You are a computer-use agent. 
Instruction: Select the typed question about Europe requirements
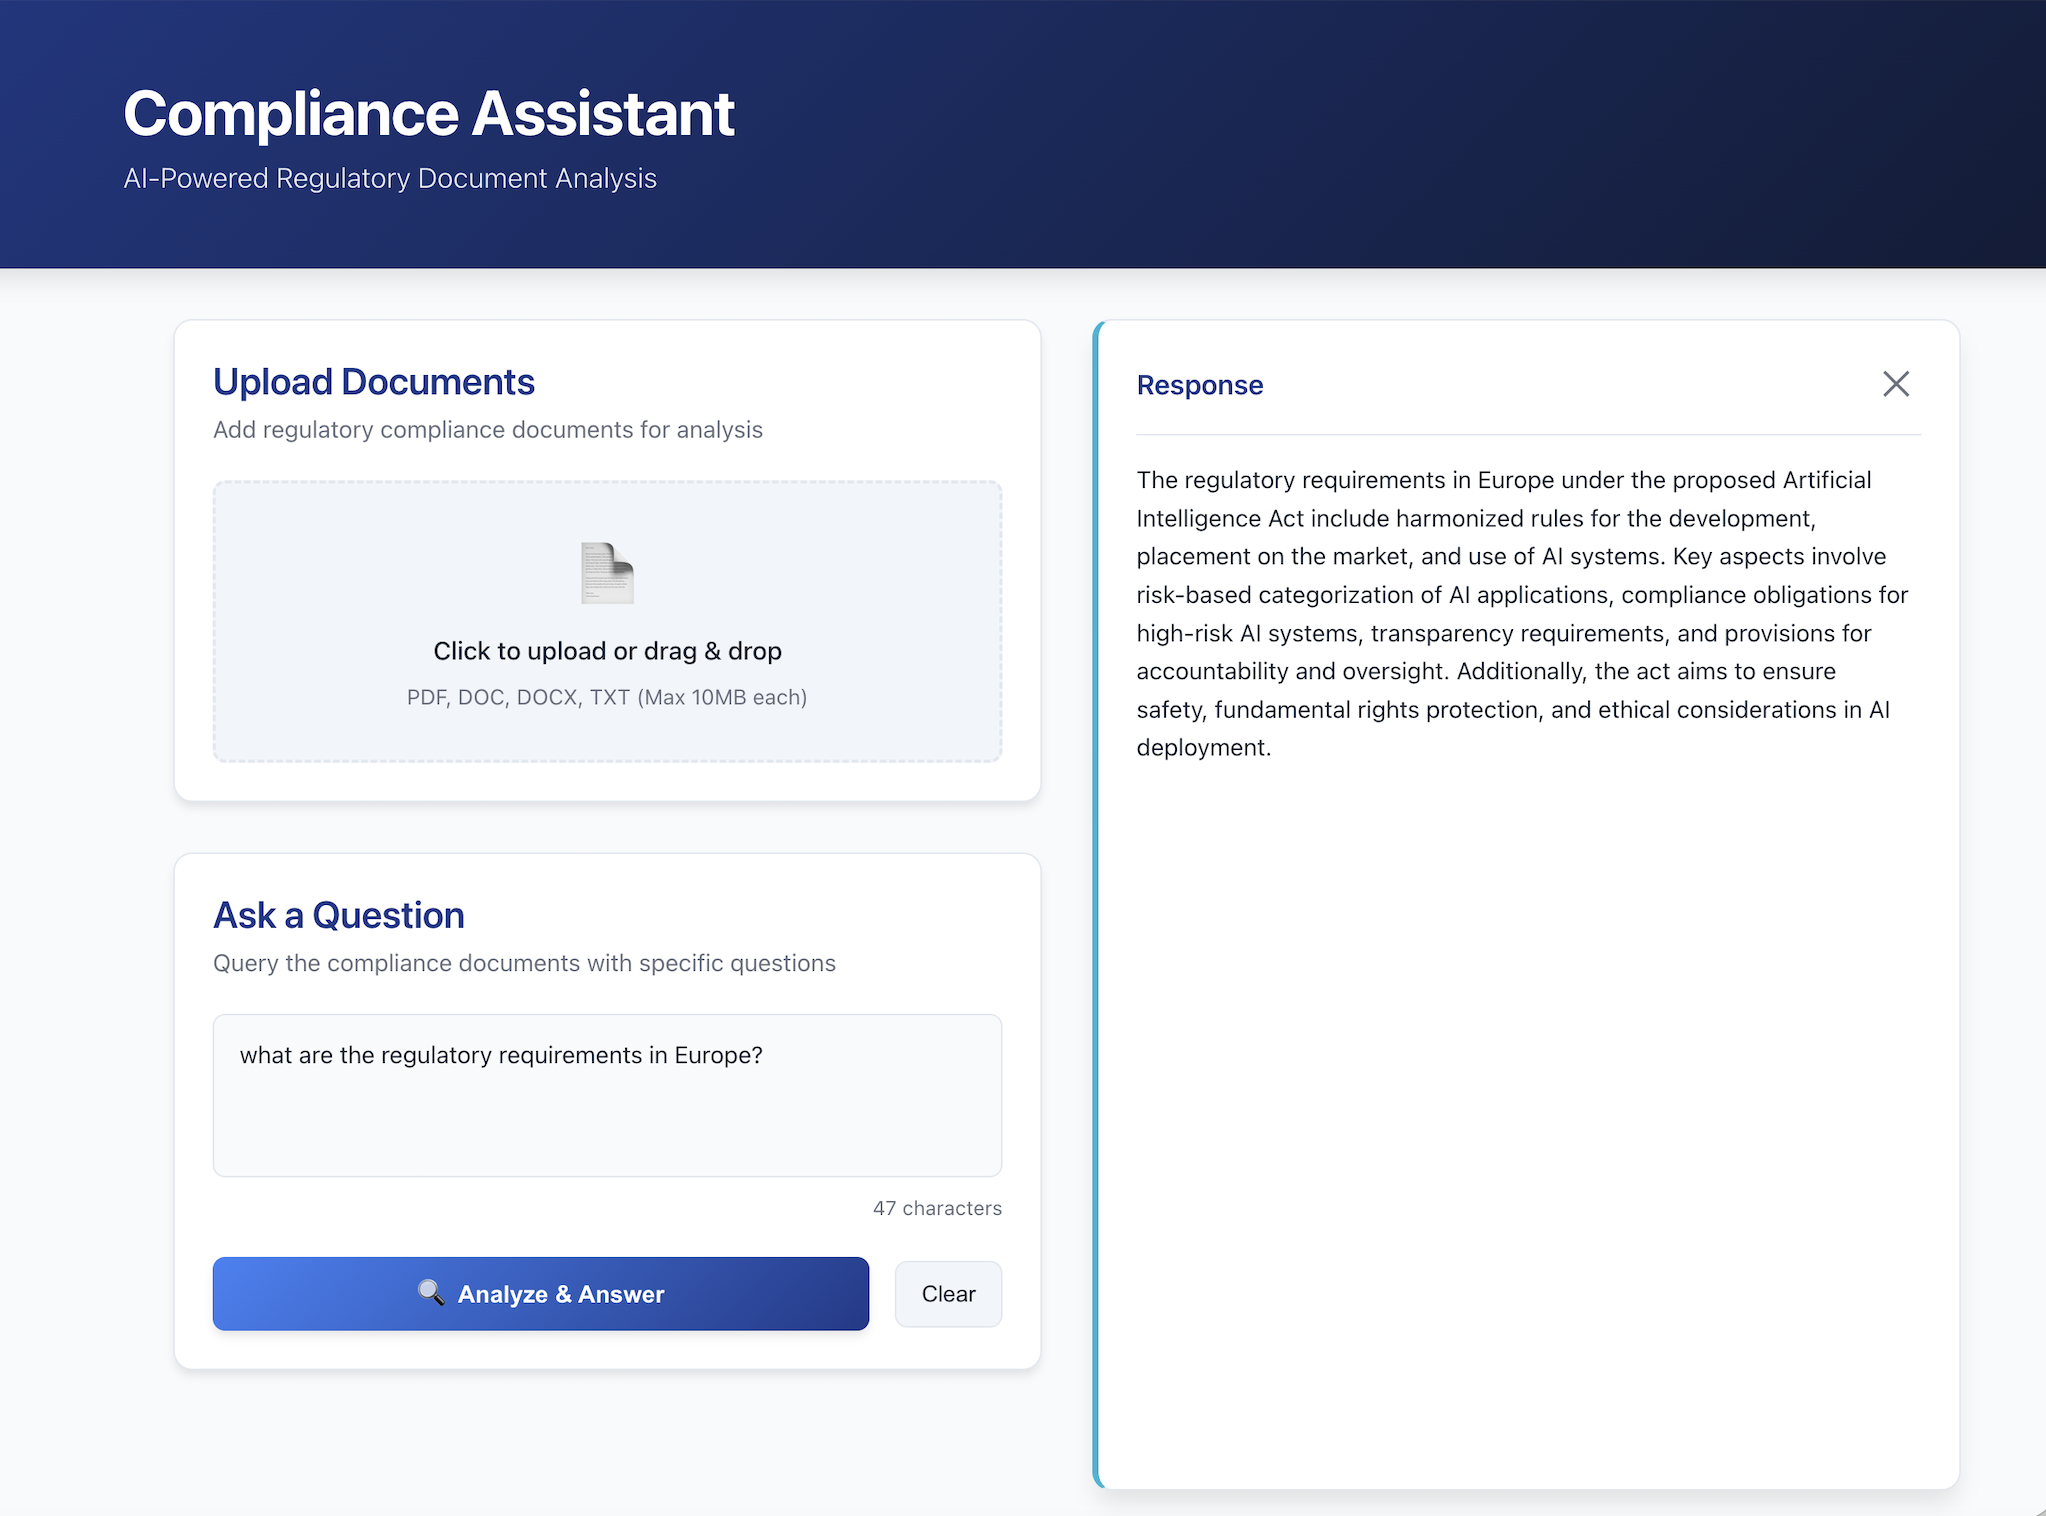[500, 1055]
